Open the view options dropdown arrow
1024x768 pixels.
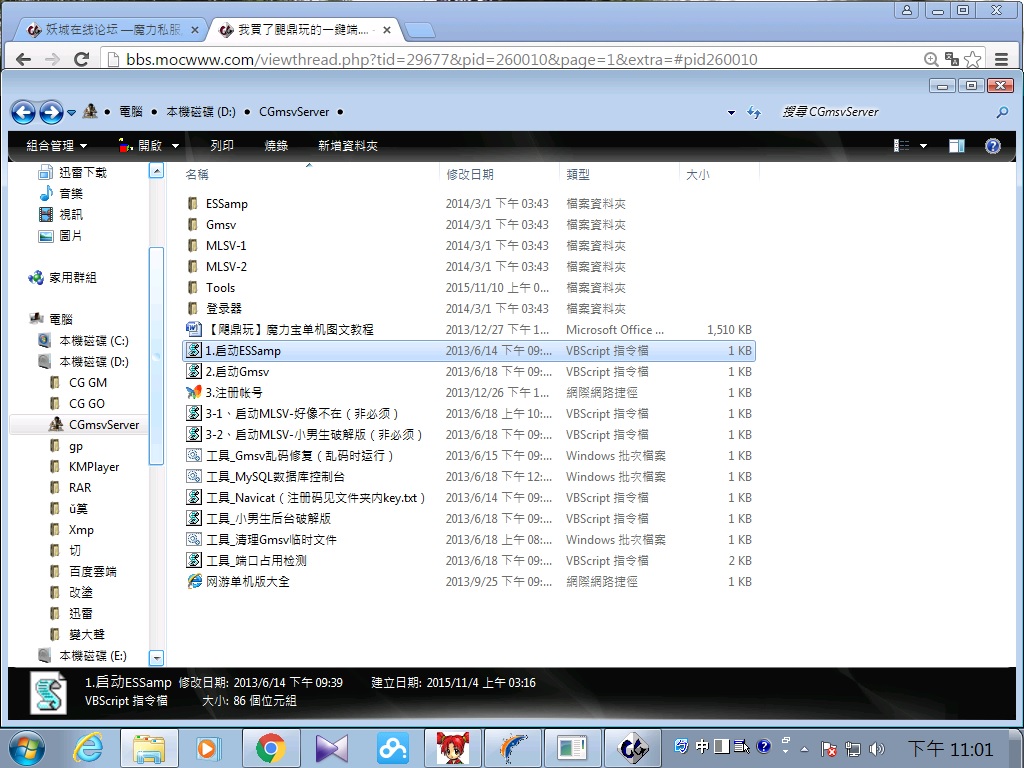[923, 146]
